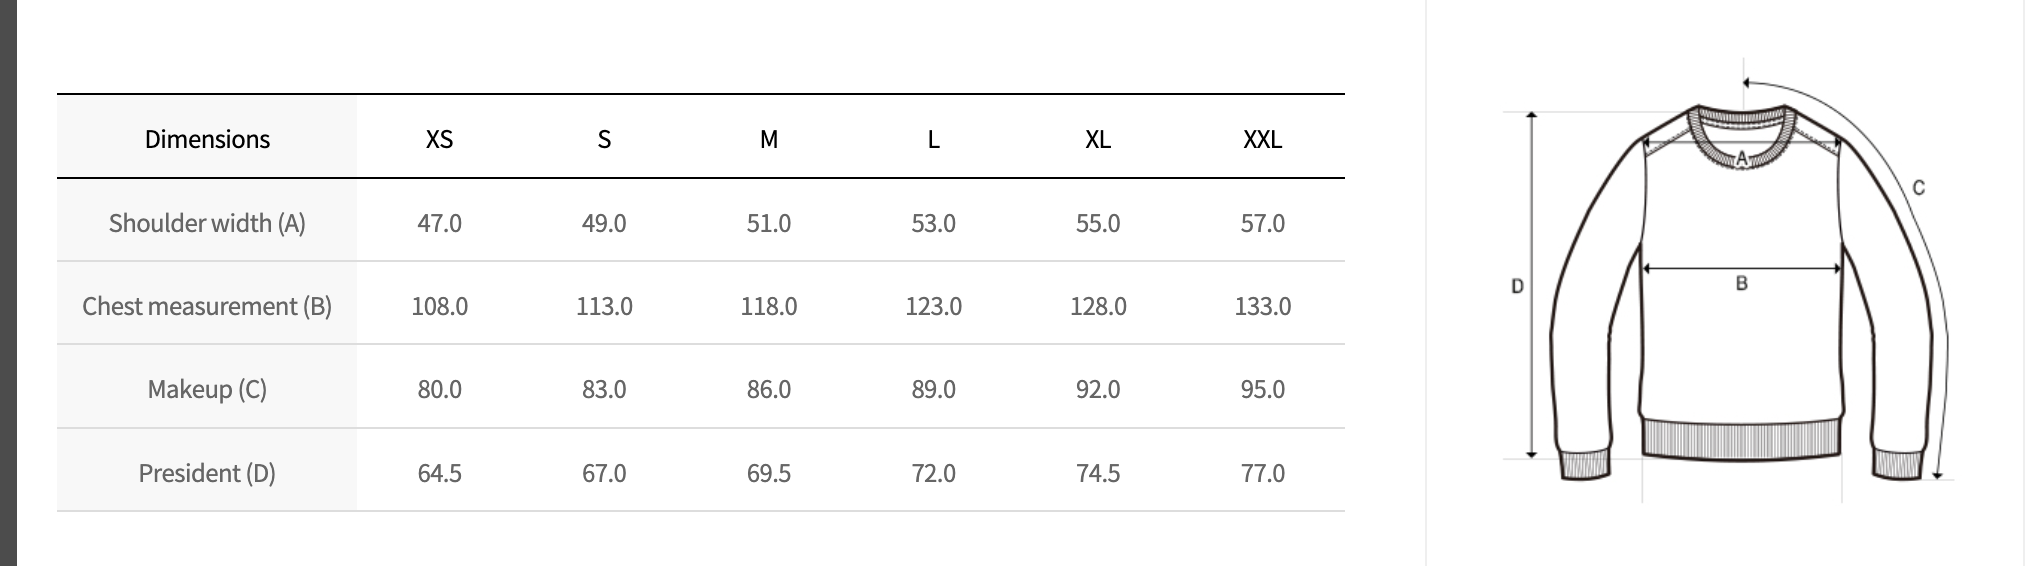Image resolution: width=2026 pixels, height=566 pixels.
Task: Click the M size column header
Action: click(x=768, y=139)
